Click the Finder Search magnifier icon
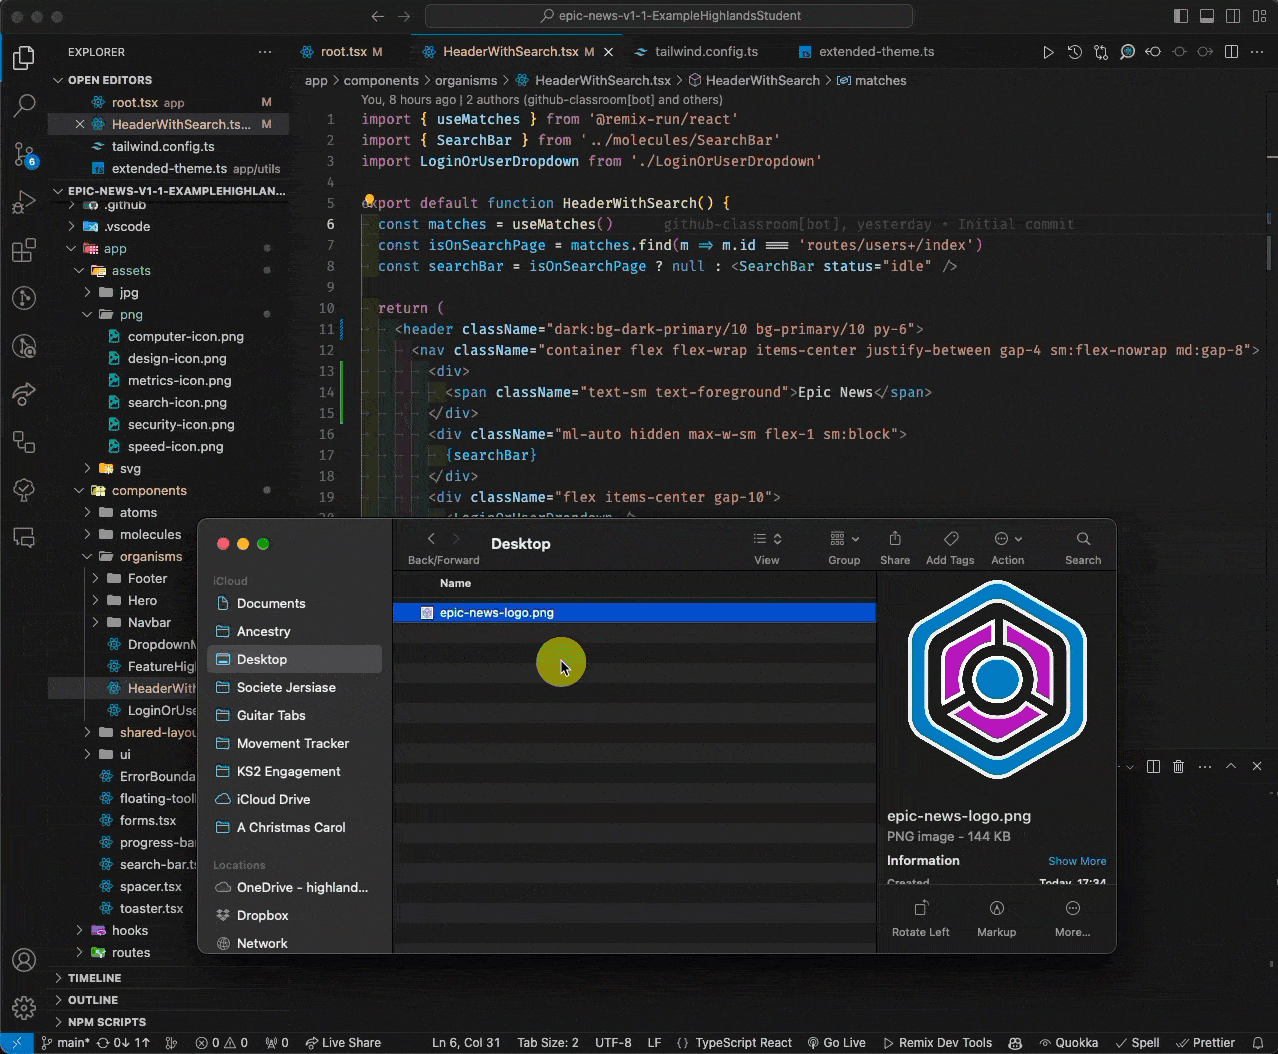 tap(1083, 539)
